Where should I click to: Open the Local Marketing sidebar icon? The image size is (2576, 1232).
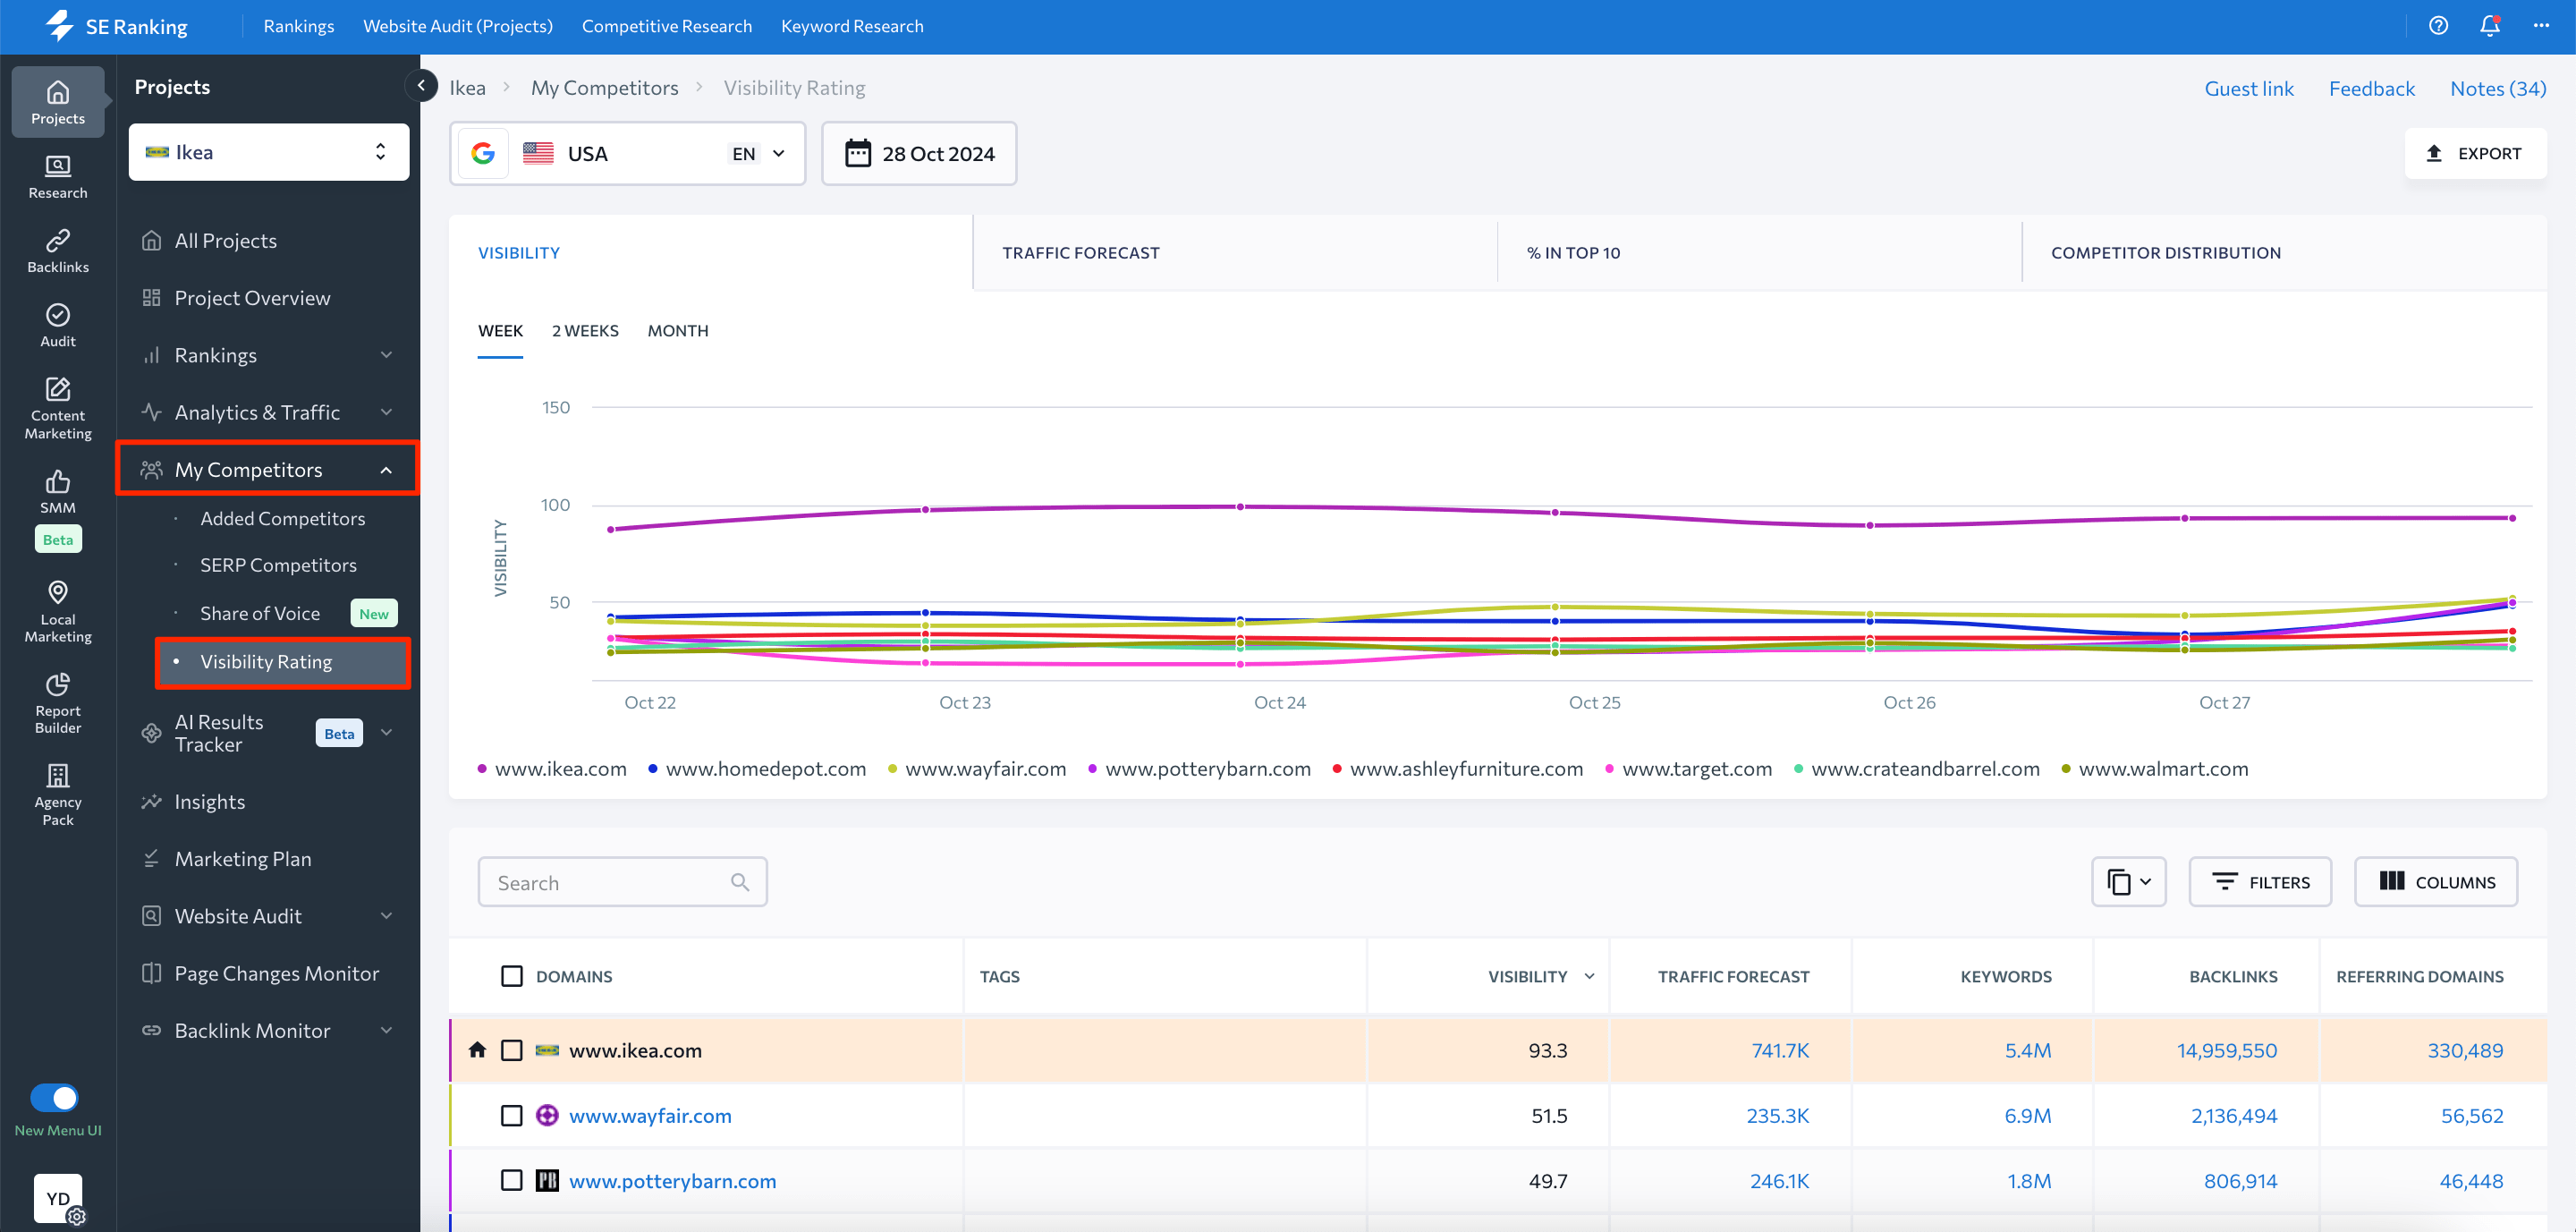tap(58, 610)
